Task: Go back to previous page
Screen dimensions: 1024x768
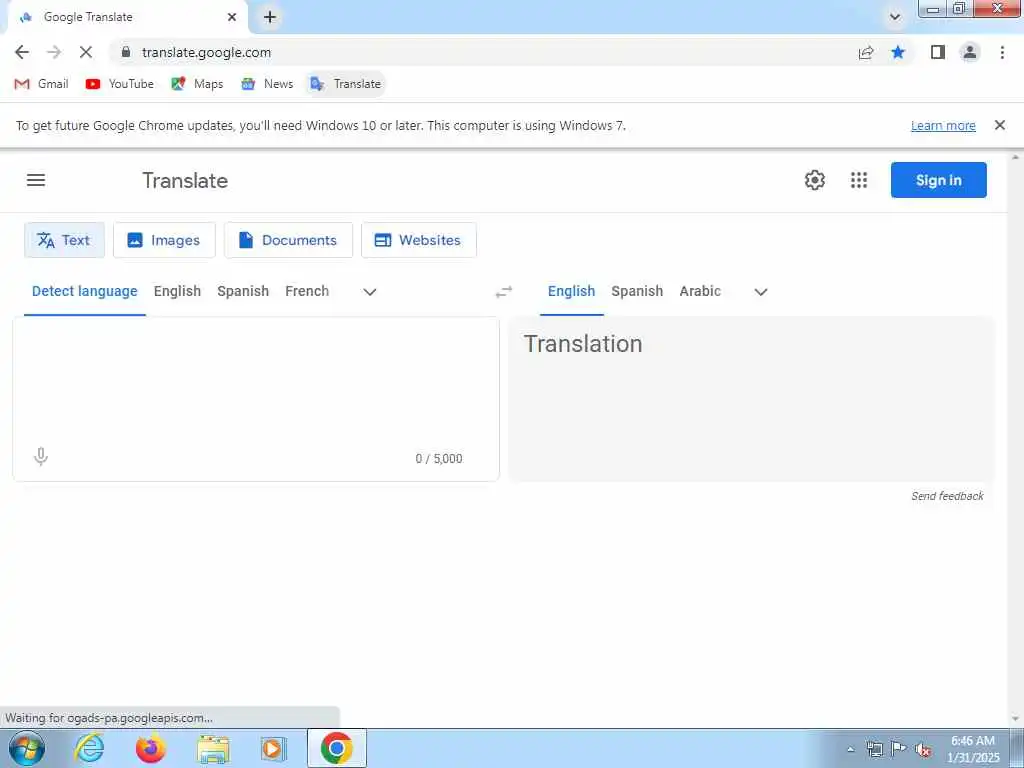Action: tap(22, 52)
